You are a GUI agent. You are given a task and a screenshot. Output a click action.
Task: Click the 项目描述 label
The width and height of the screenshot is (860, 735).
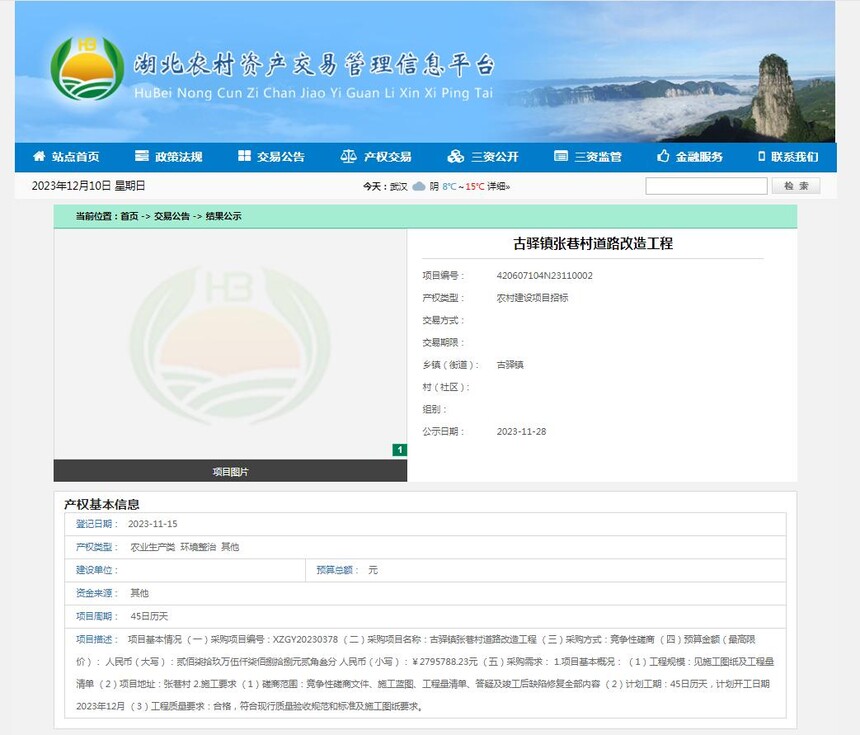tap(97, 639)
